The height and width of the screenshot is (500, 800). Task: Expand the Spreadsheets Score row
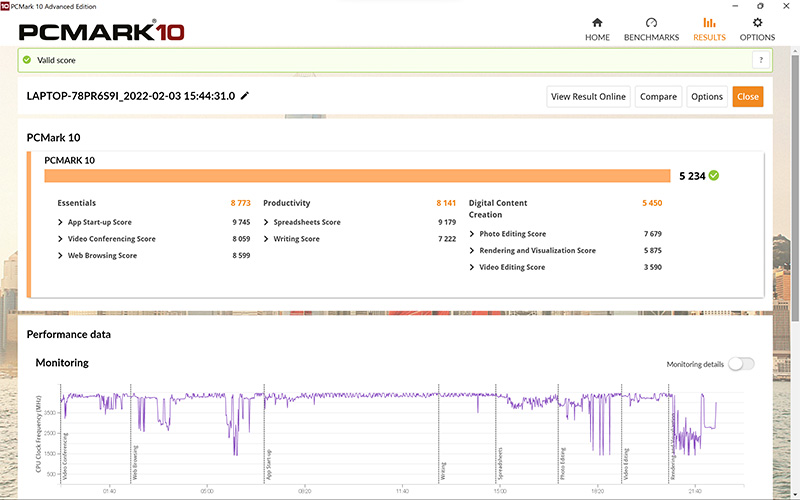(x=269, y=222)
